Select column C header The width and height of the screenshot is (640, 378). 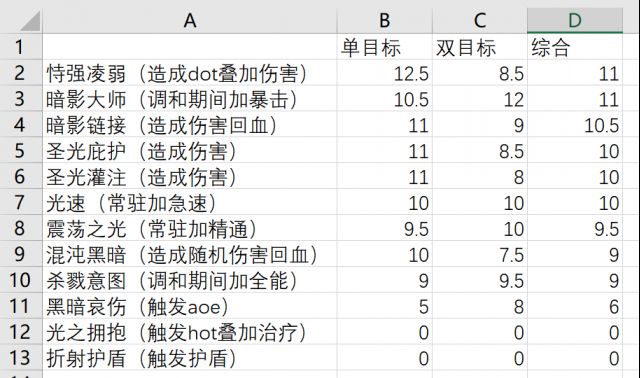(480, 20)
